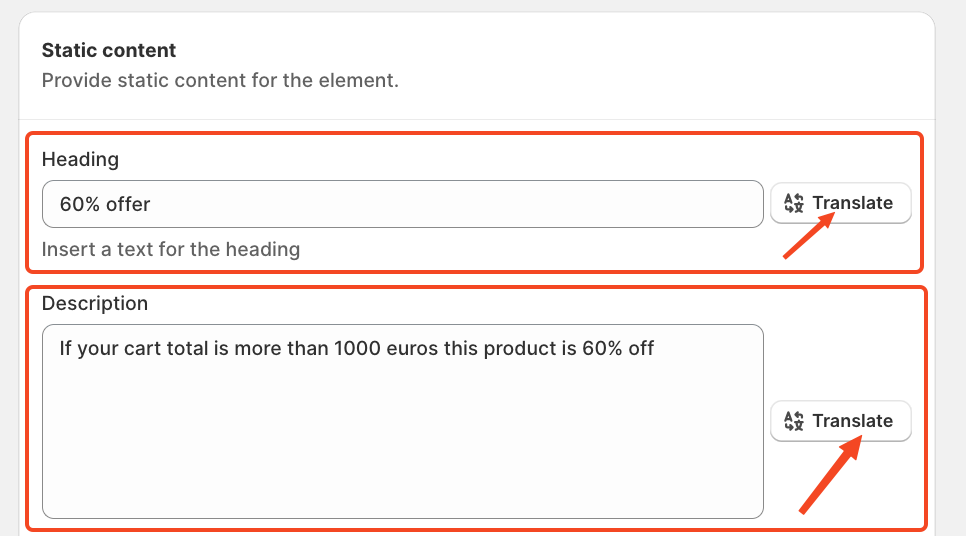Click the "60% offer" text in the Heading field
966x536 pixels.
(105, 204)
